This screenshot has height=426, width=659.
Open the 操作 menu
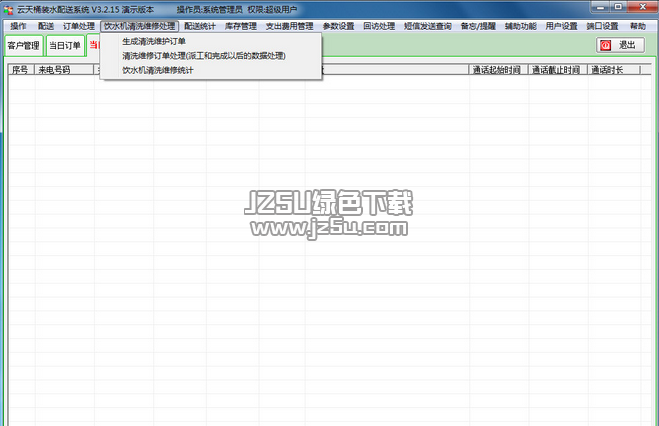tap(18, 26)
